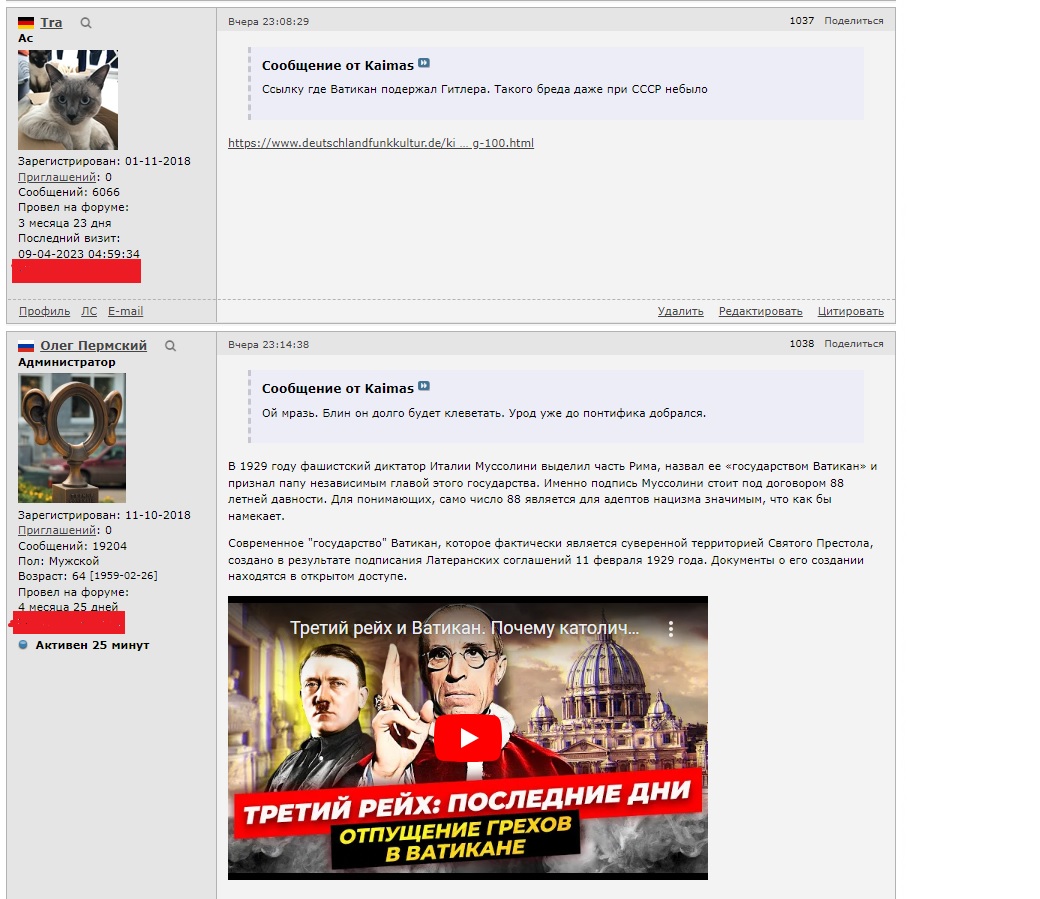Viewport: 1040px width, 899px height.
Task: Click video title Третий рейх и Ватикан
Action: pyautogui.click(x=464, y=628)
